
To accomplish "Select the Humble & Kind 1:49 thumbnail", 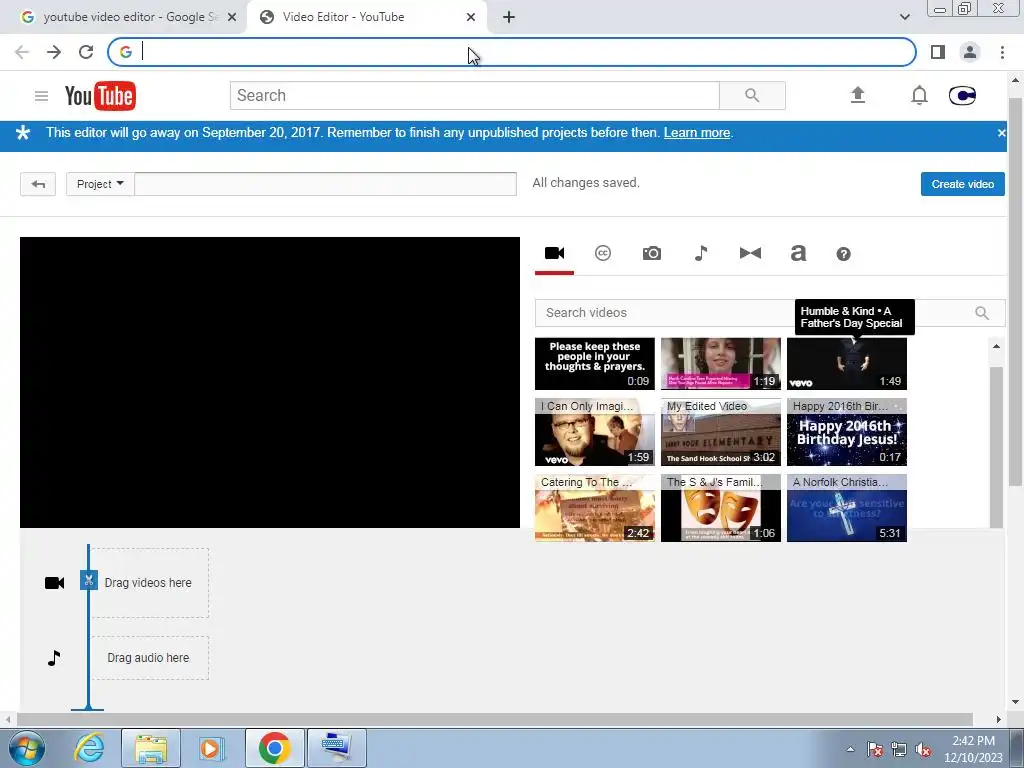I will (x=846, y=363).
